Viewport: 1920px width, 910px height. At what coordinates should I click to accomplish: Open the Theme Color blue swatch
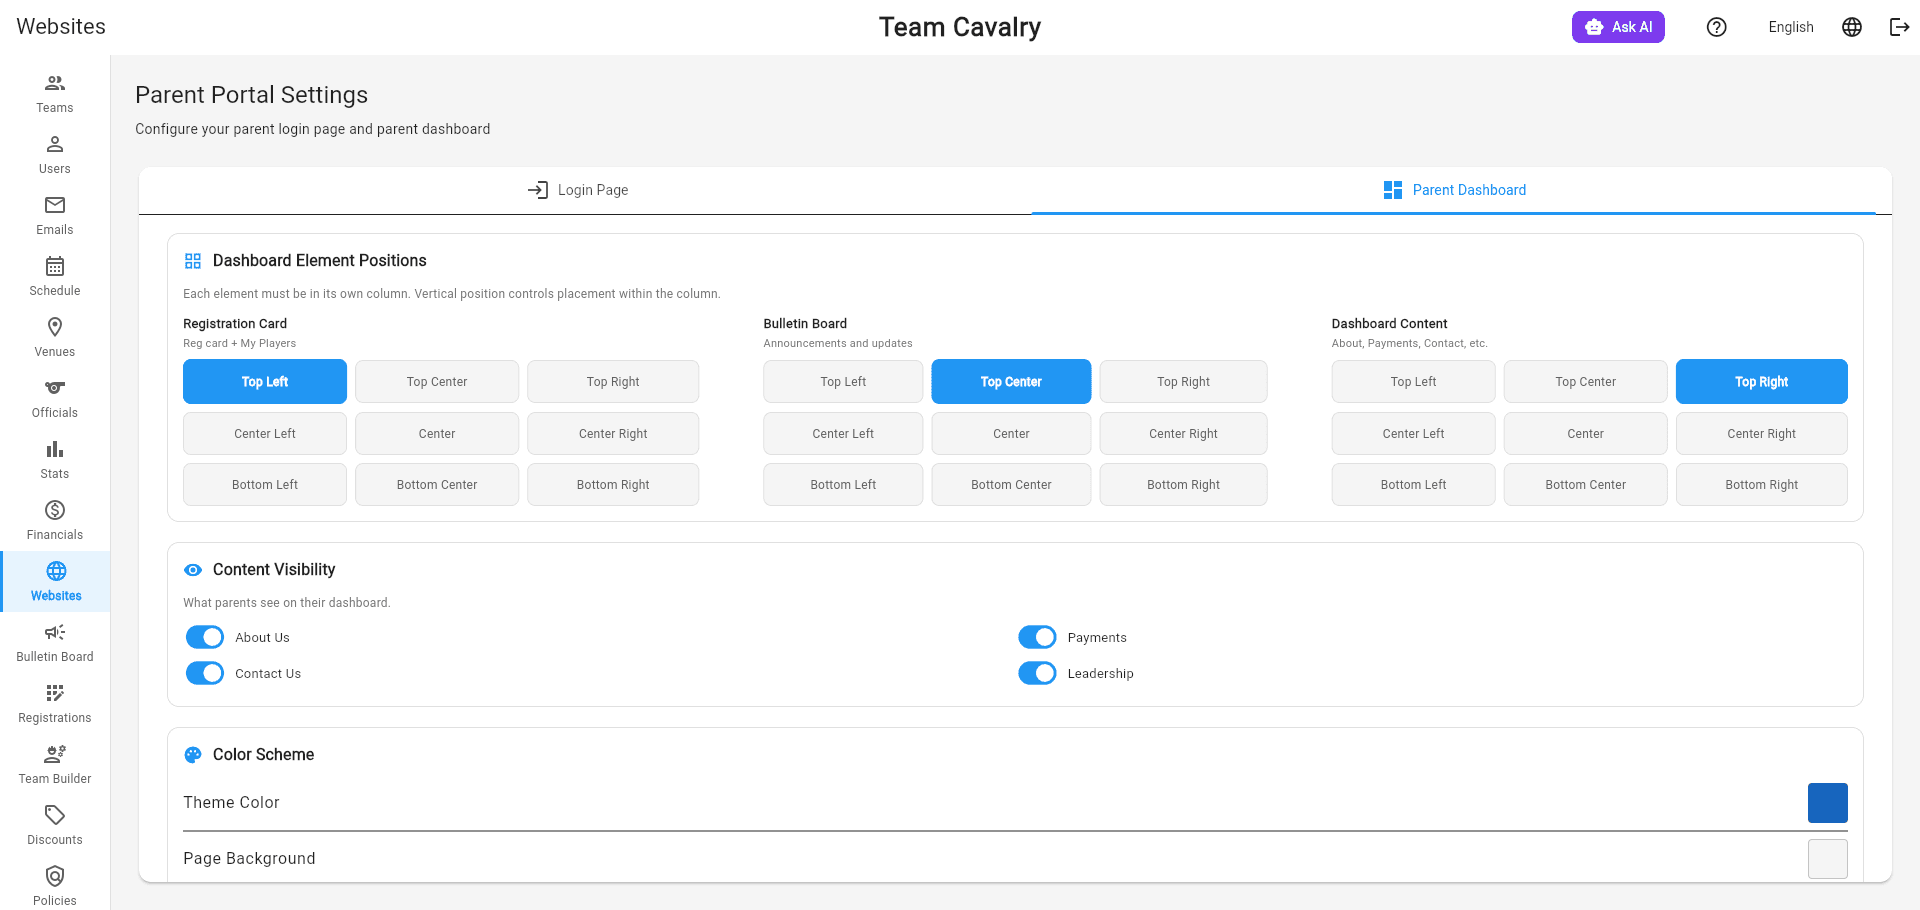point(1827,803)
